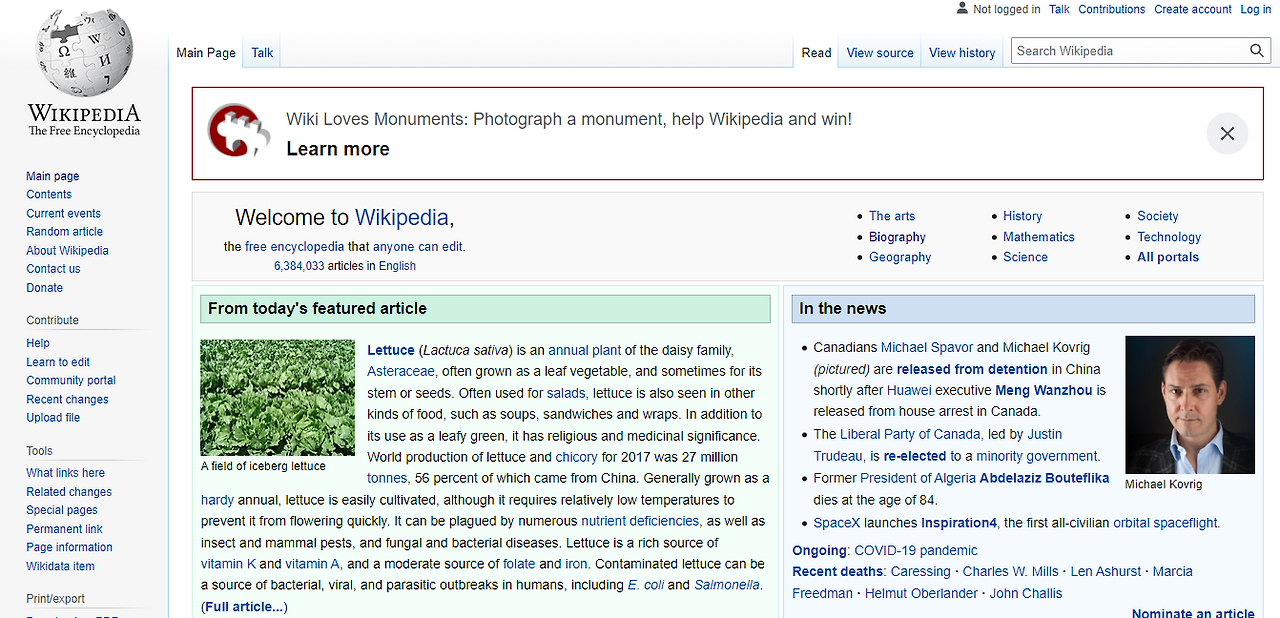The height and width of the screenshot is (618, 1280).
Task: Open the Technology portal link
Action: (1169, 237)
